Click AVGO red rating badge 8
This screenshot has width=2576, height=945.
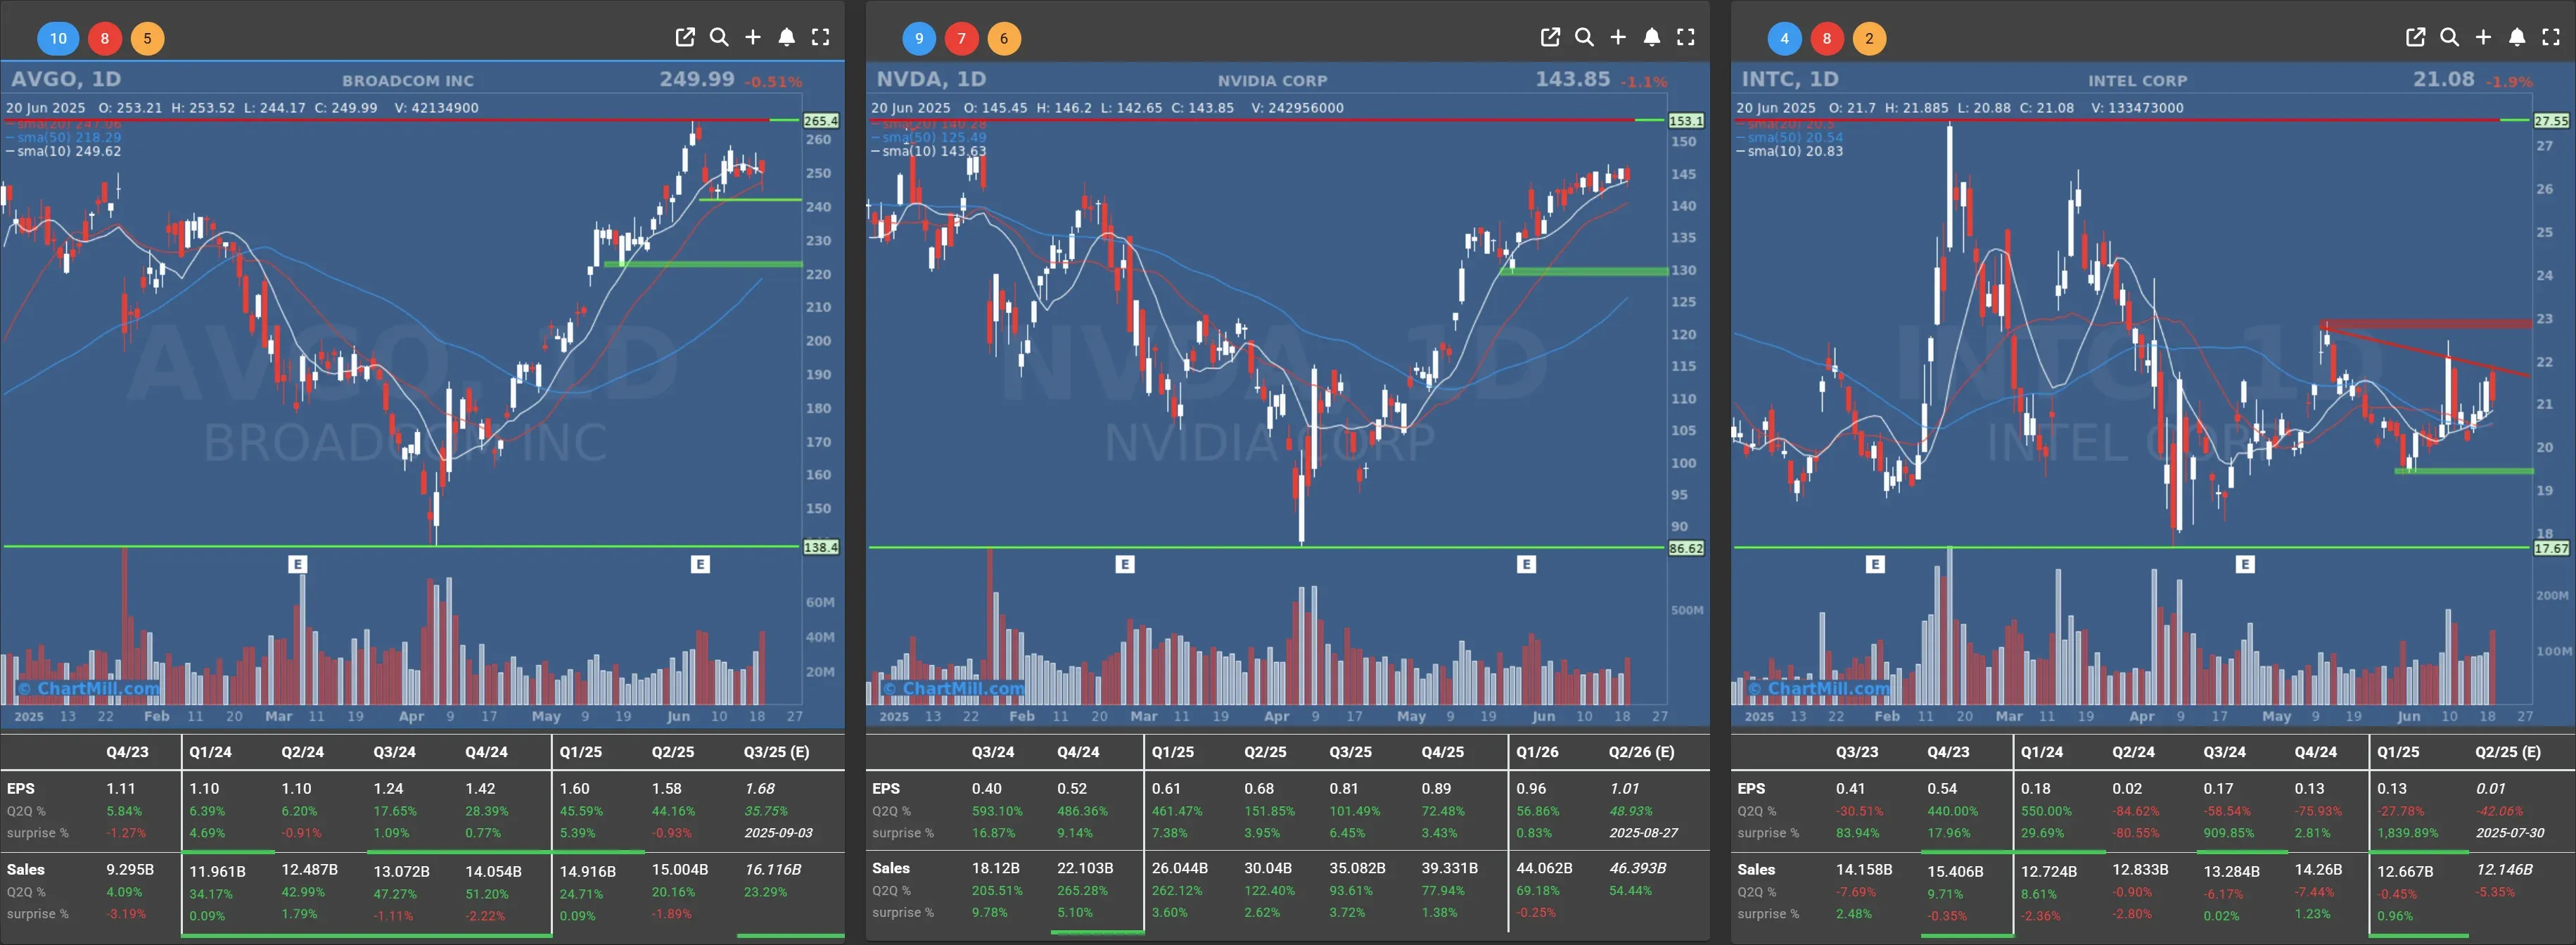point(105,38)
